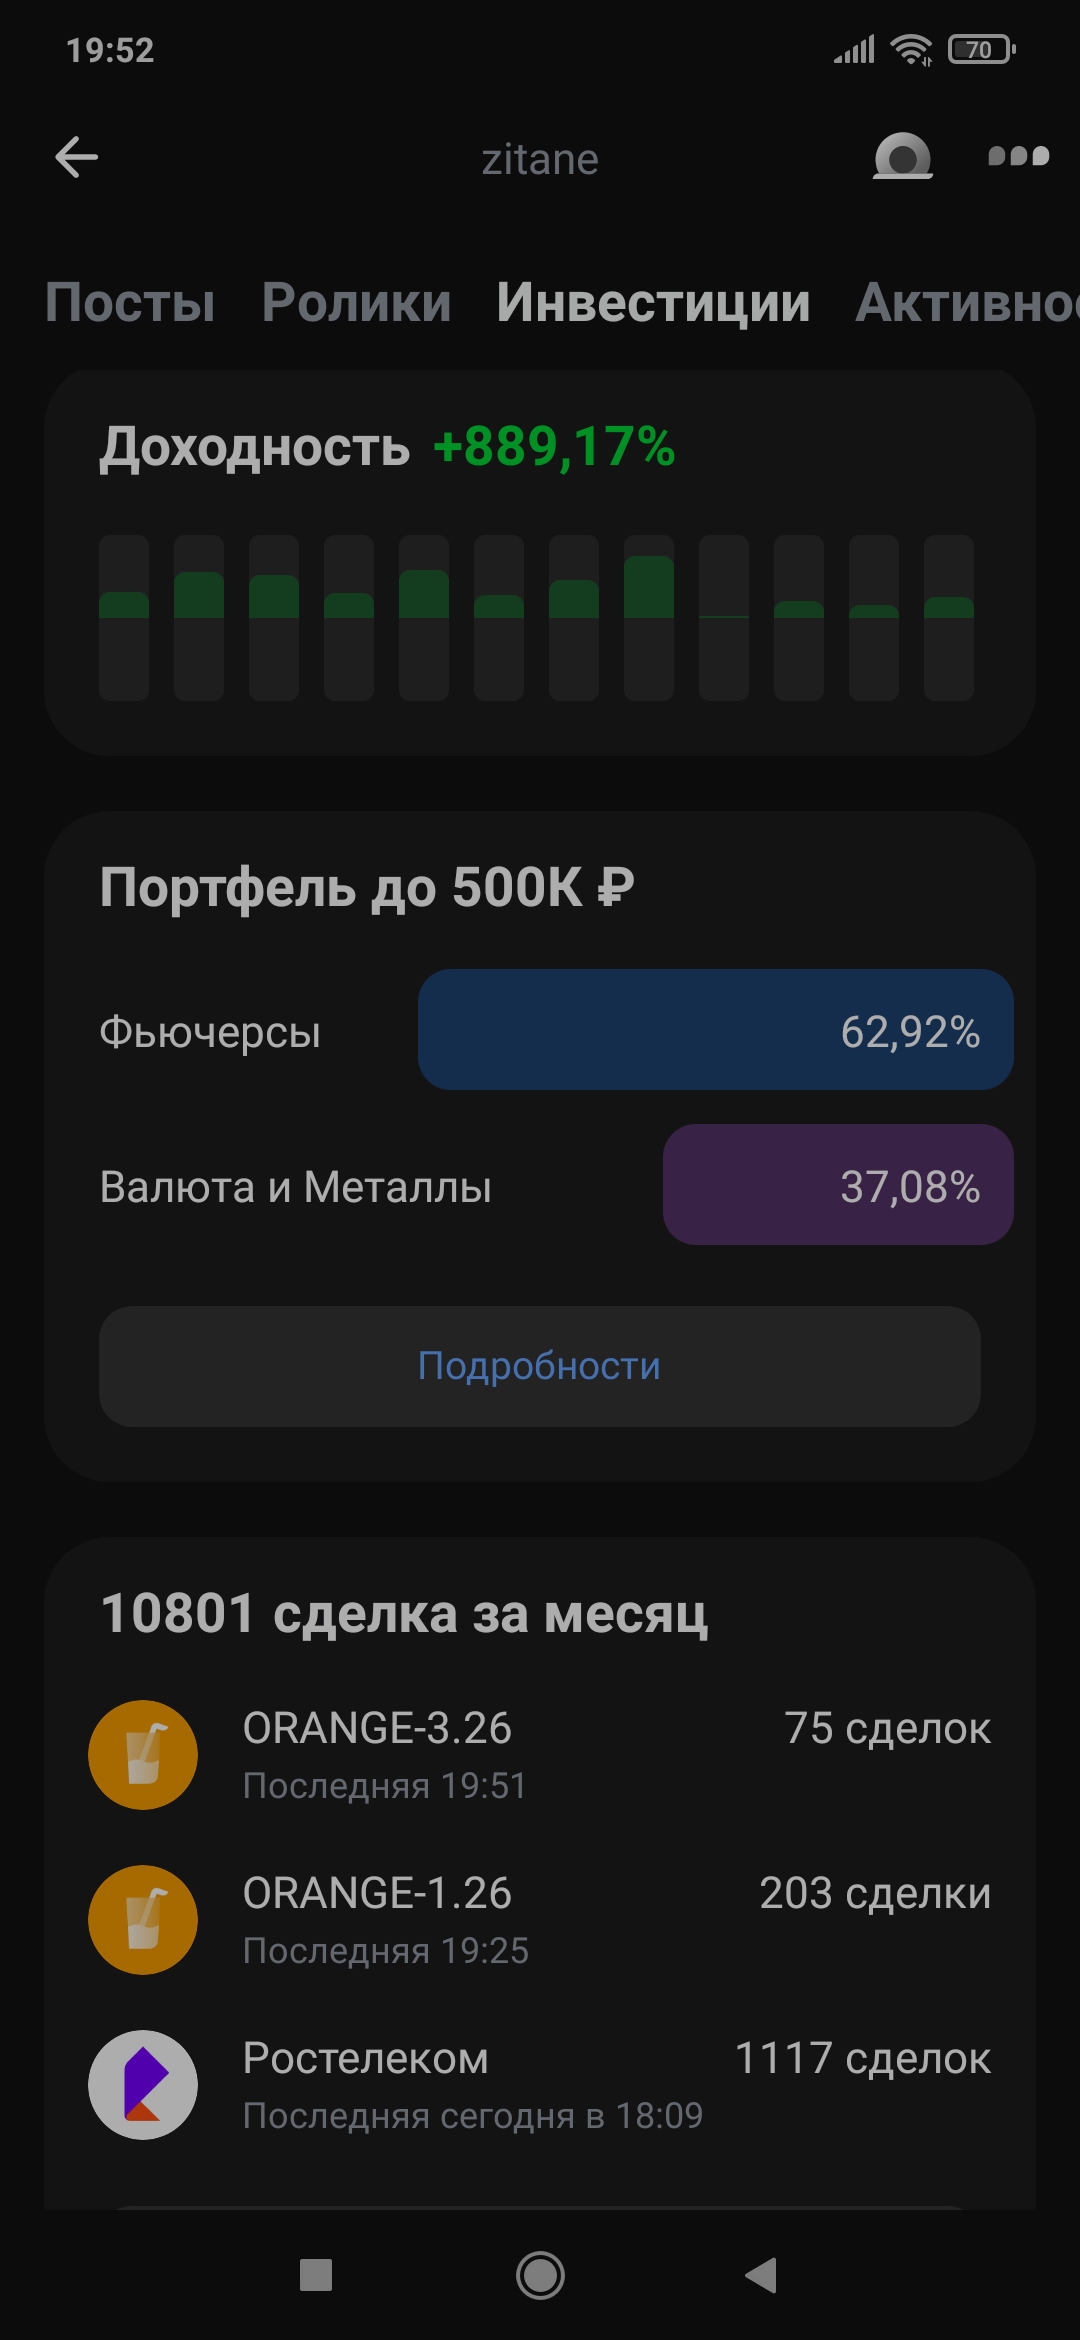The height and width of the screenshot is (2340, 1080).
Task: Tap the tallest green yield bar
Action: [648, 616]
